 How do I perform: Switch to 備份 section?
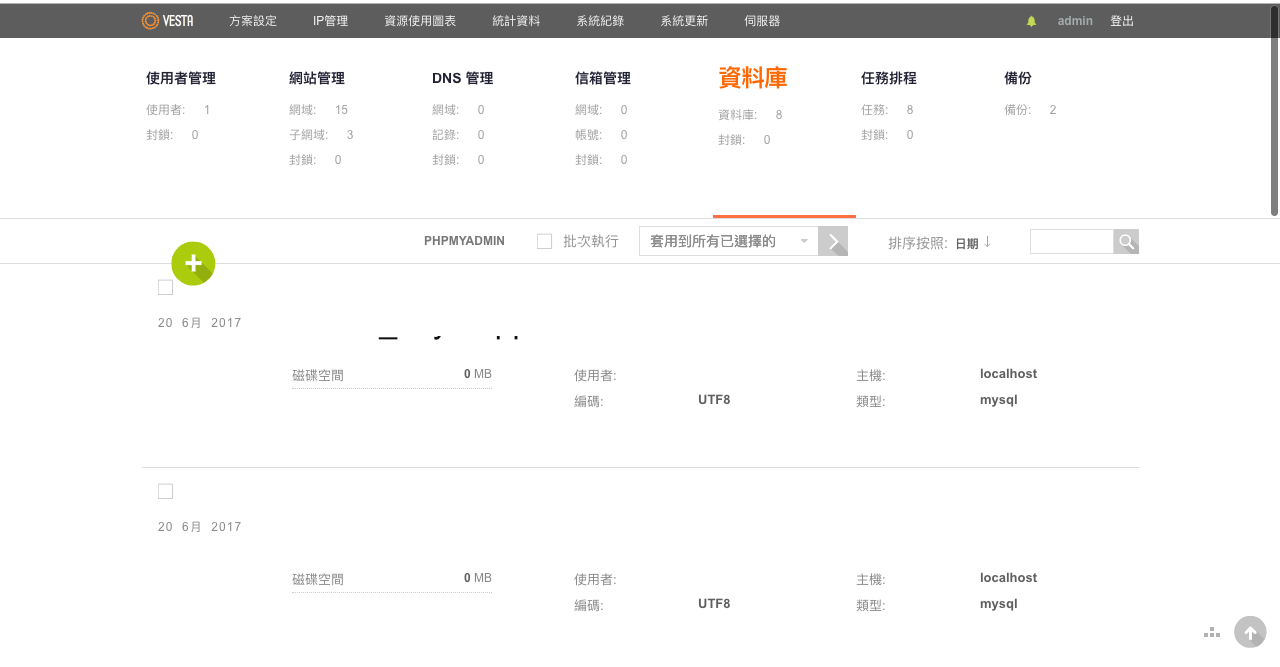1018,78
